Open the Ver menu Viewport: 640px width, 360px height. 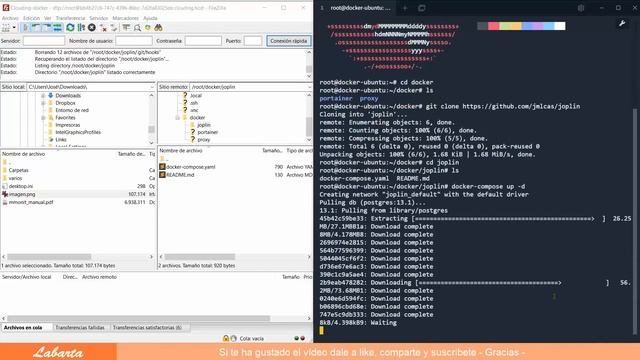click(48, 18)
